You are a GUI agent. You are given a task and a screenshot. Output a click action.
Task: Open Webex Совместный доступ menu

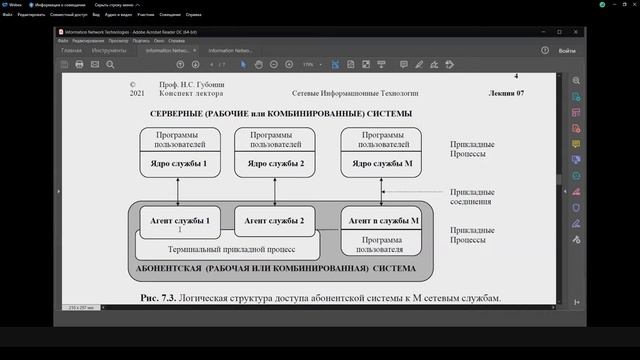tap(69, 15)
